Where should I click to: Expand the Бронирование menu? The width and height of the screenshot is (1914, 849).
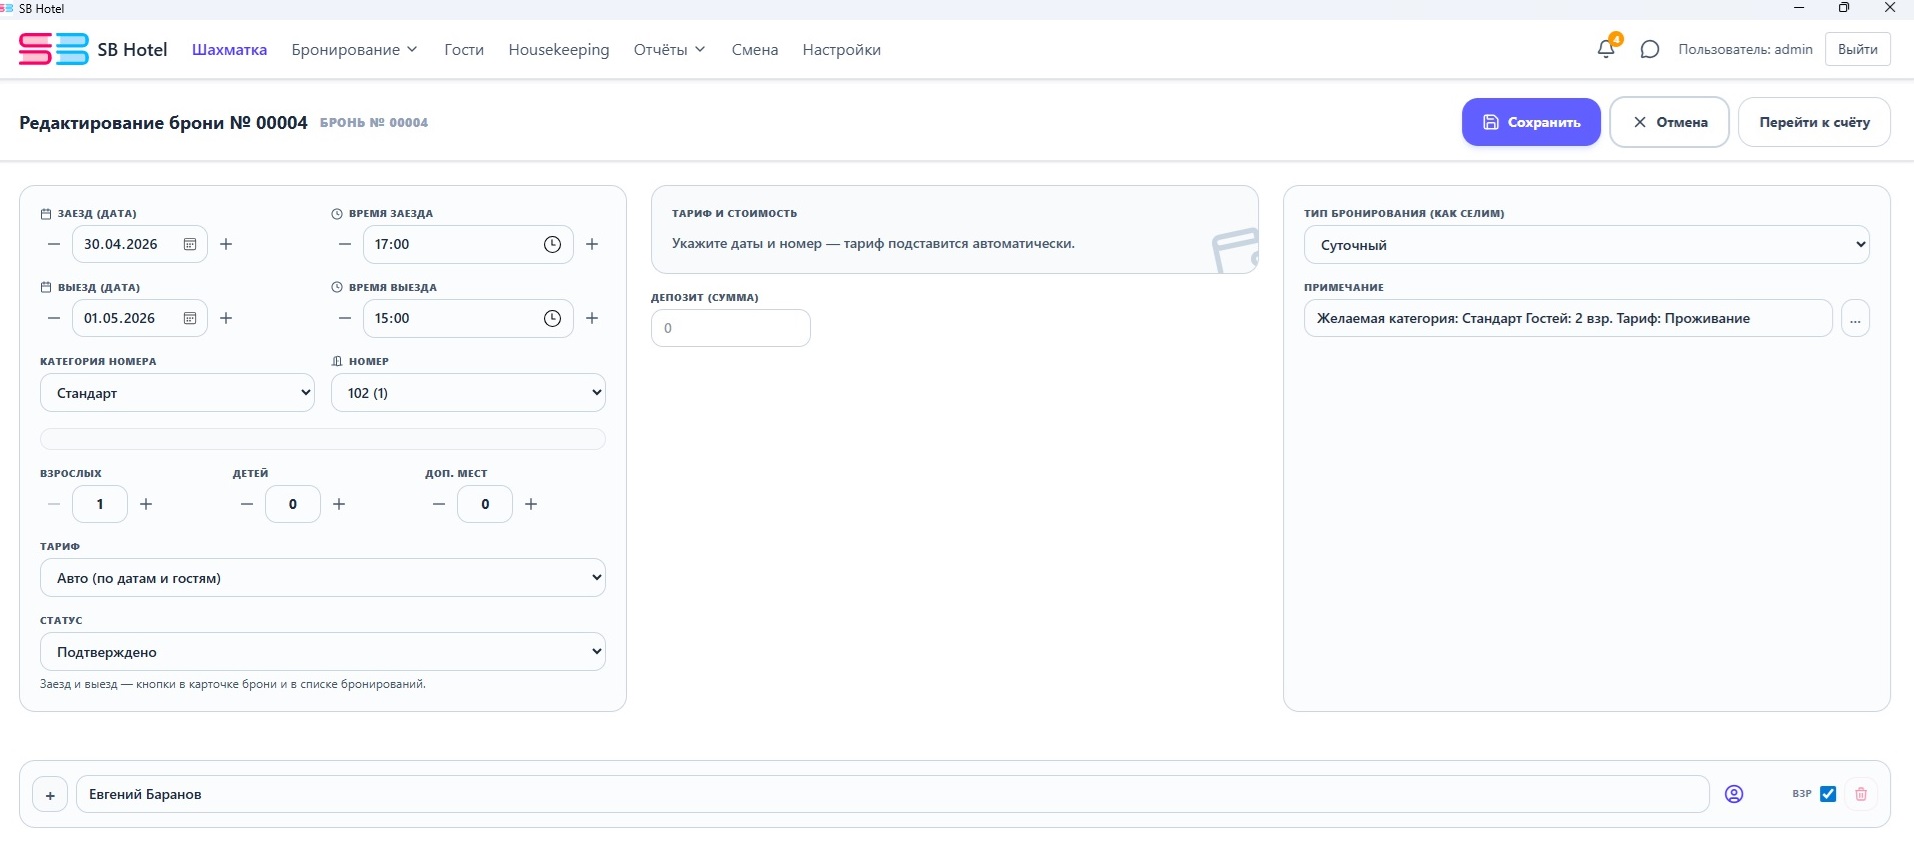click(x=355, y=49)
